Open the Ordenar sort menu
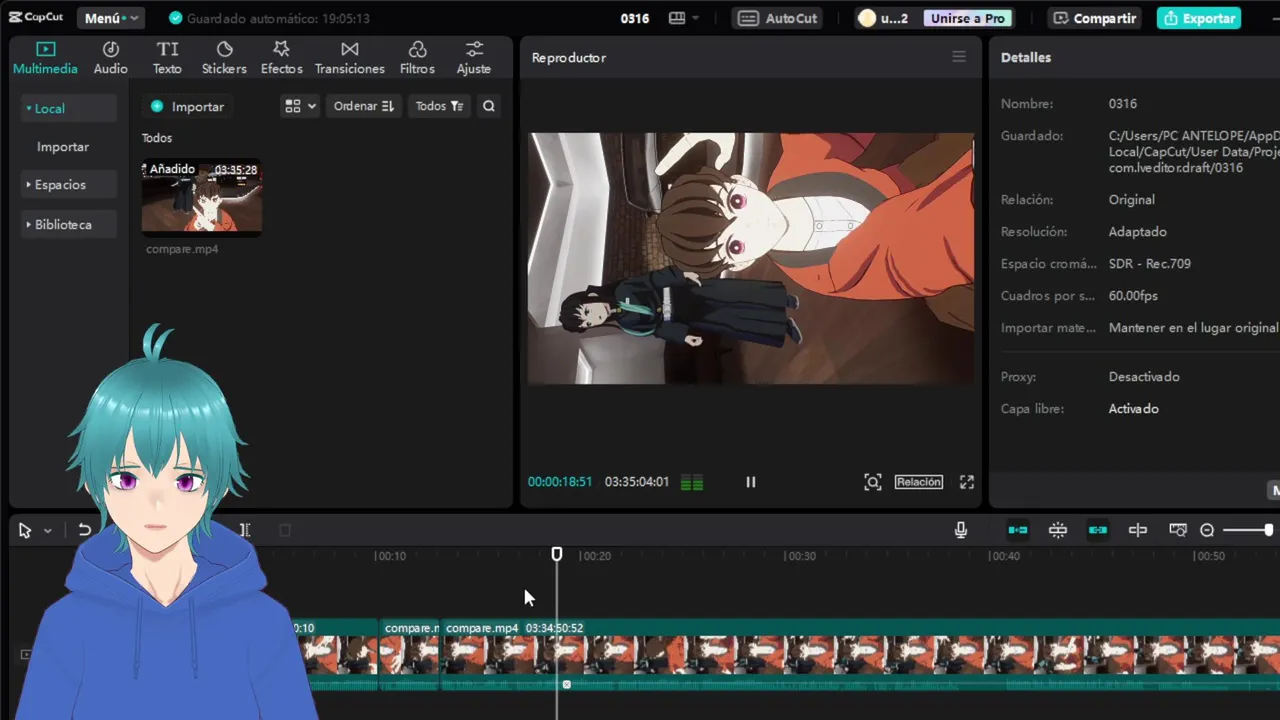This screenshot has height=720, width=1280. tap(364, 106)
